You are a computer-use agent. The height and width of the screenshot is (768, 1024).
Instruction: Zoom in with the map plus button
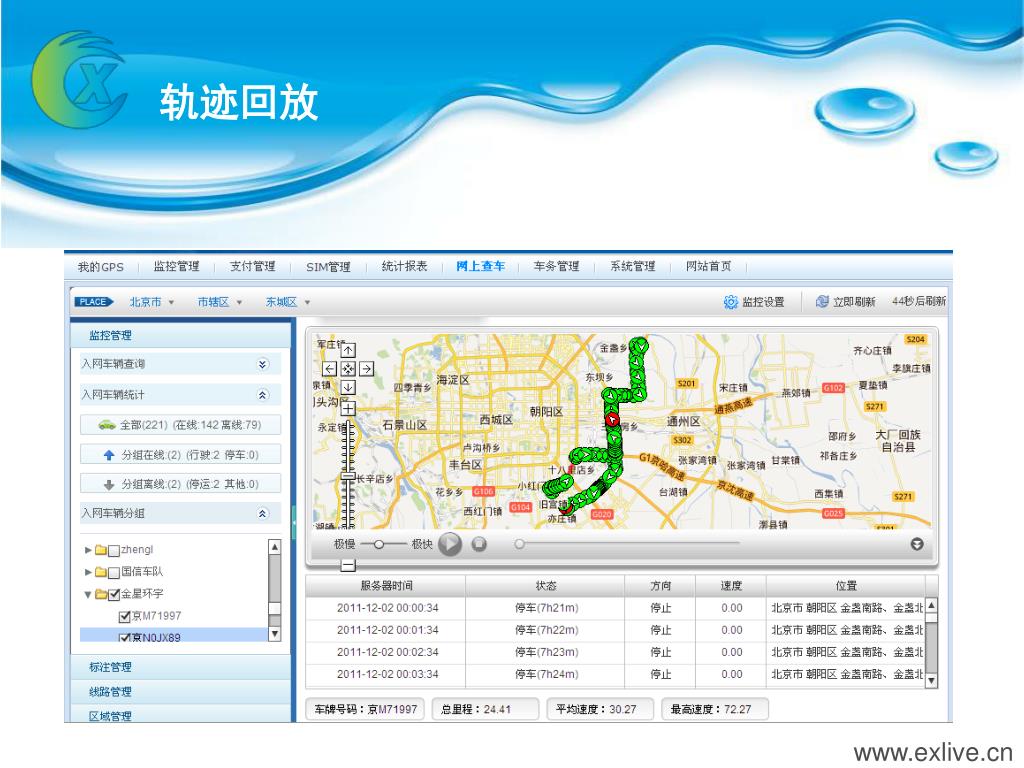pyautogui.click(x=348, y=409)
